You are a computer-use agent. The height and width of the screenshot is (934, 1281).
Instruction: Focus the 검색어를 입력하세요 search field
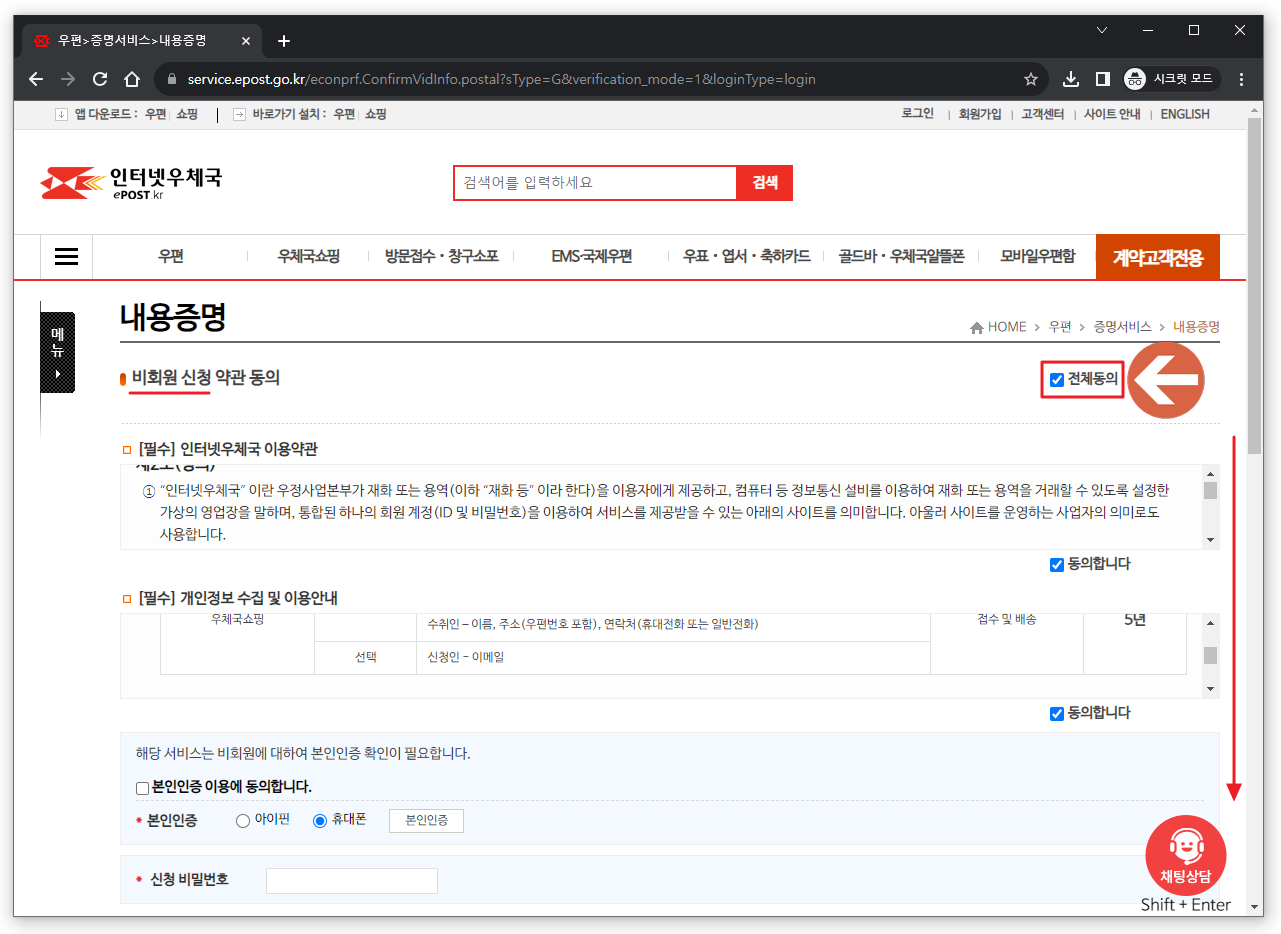(x=595, y=183)
